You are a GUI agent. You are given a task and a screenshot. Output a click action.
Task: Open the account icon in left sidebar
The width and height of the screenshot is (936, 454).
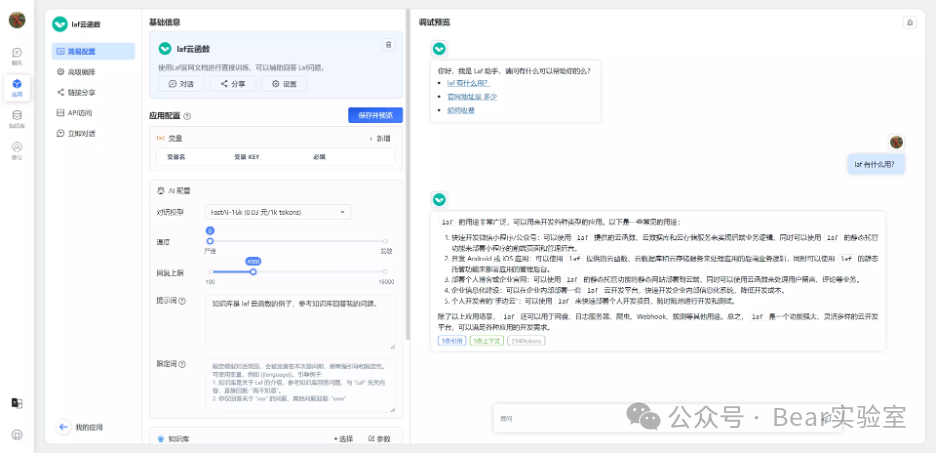[x=17, y=147]
